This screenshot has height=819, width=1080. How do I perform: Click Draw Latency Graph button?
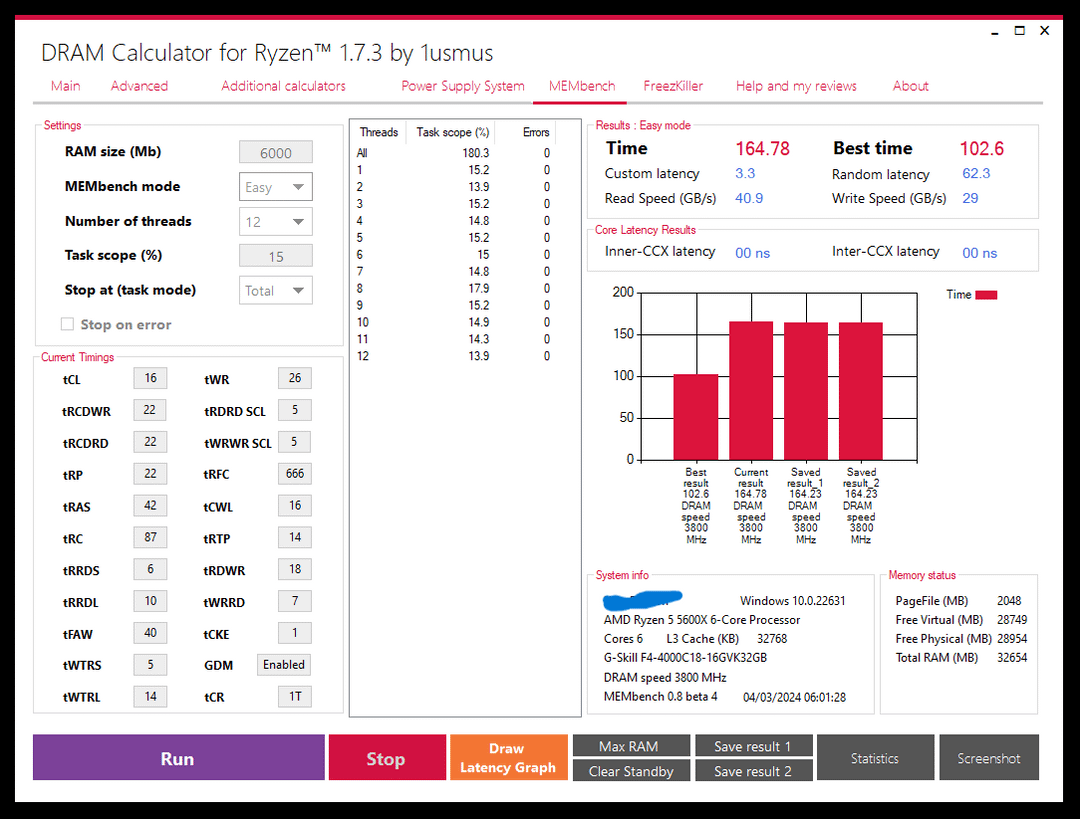coord(508,758)
